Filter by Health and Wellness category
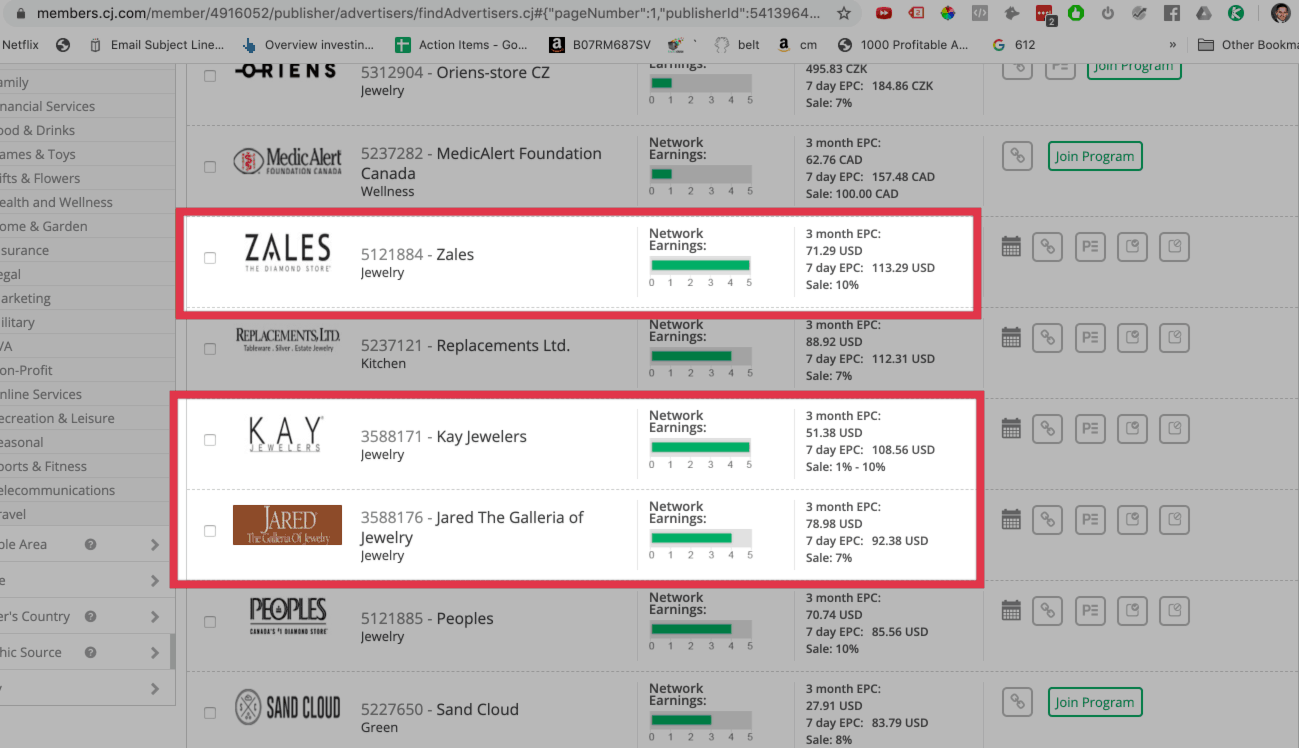 click(56, 202)
